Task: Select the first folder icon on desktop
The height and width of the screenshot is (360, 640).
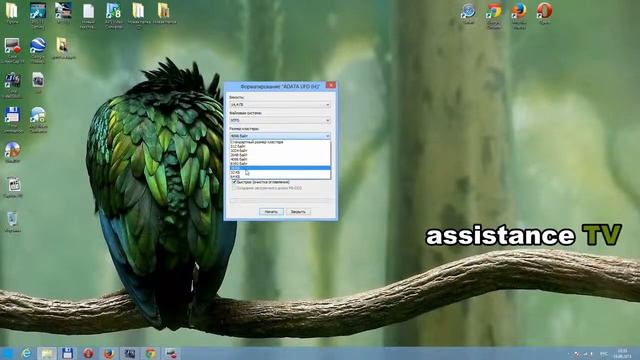Action: [x=12, y=12]
